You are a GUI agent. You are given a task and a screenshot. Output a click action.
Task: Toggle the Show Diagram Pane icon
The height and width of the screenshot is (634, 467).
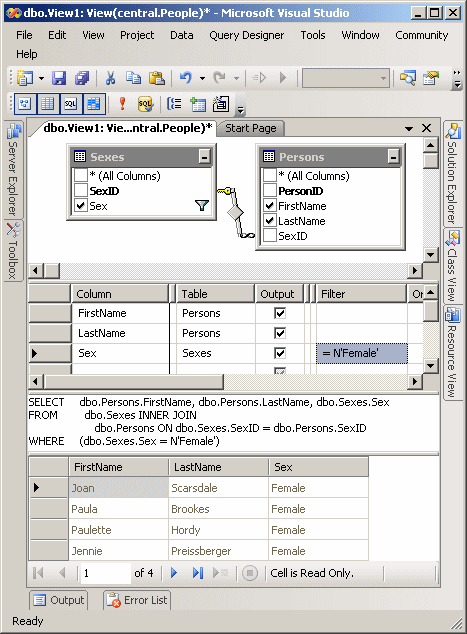25,104
